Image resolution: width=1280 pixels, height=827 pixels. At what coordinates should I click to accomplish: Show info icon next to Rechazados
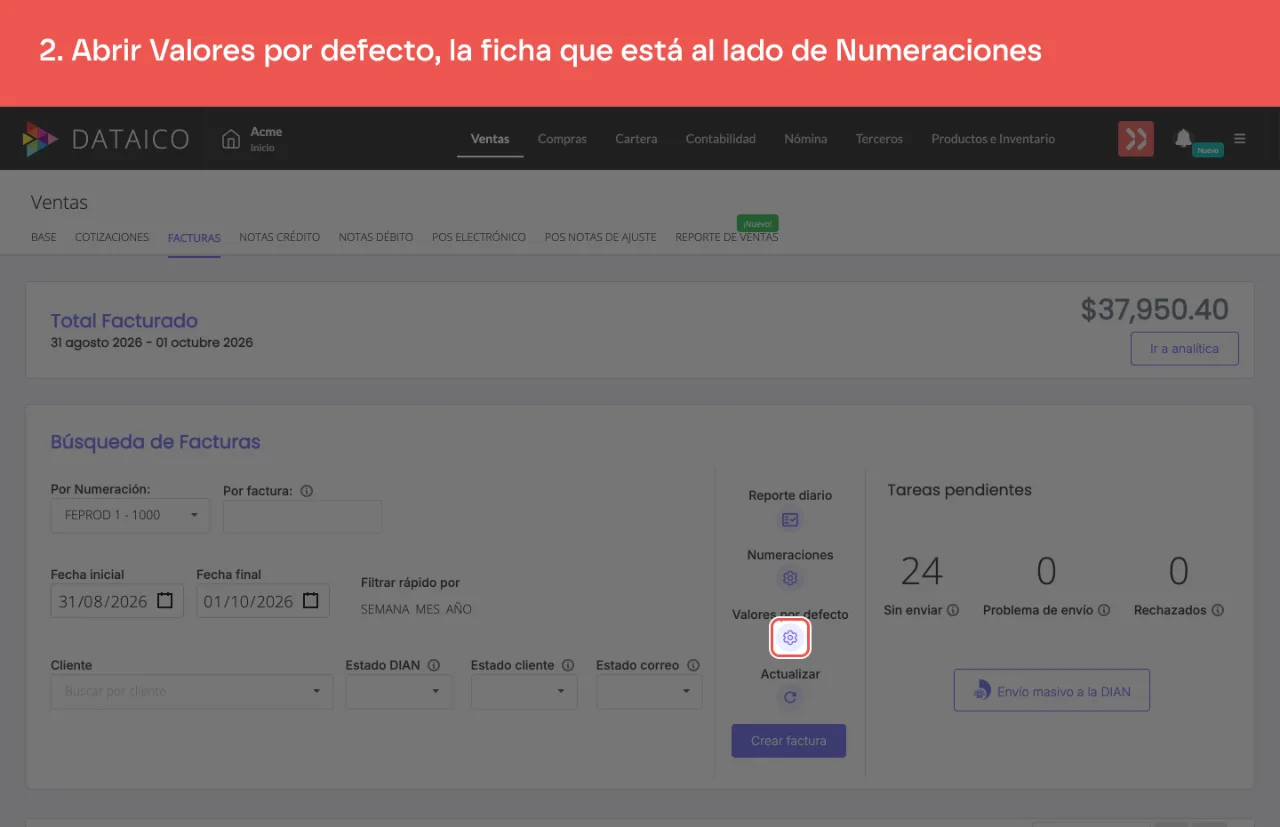point(1218,610)
